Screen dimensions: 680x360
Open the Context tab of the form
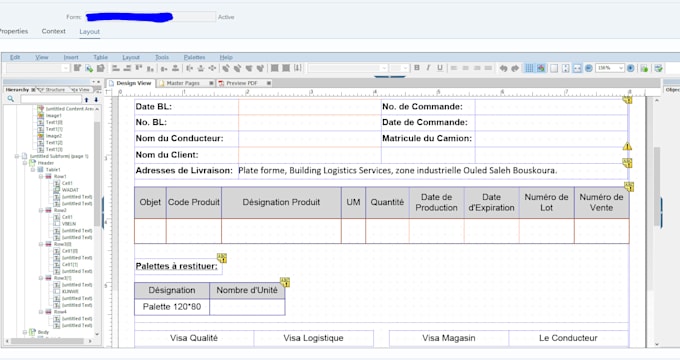(x=53, y=31)
